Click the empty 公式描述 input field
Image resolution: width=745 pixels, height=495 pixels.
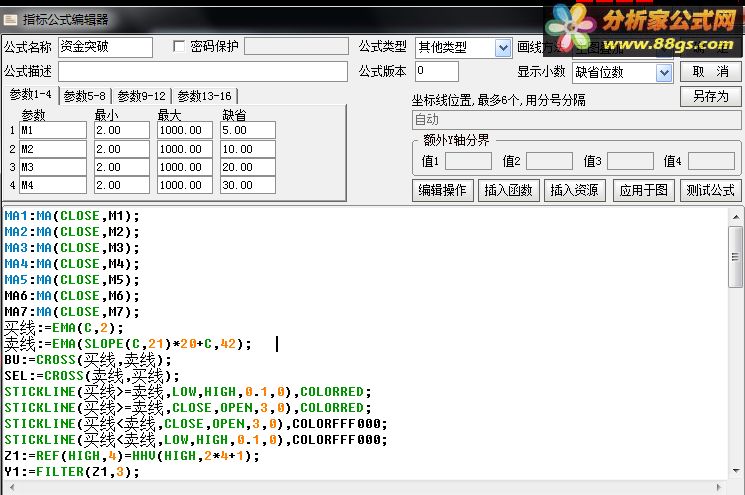[x=203, y=72]
